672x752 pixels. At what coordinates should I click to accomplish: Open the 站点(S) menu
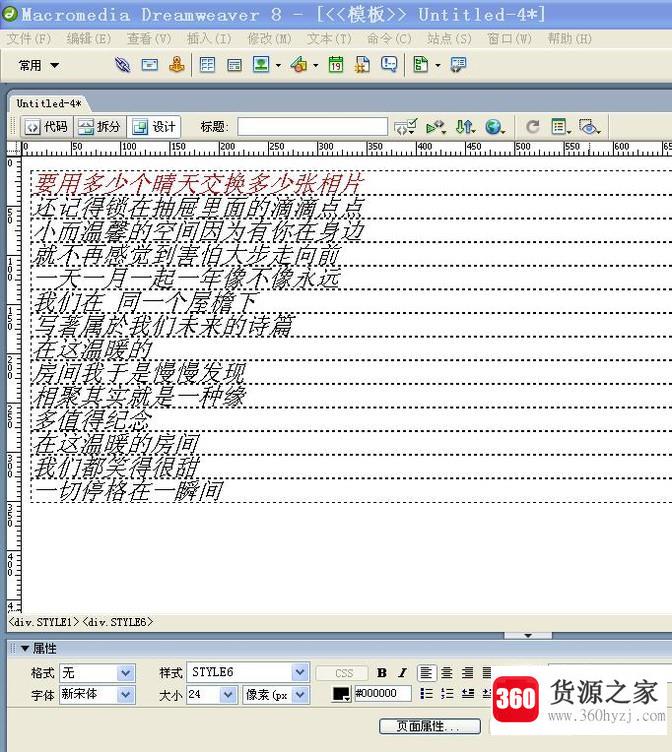pos(449,39)
